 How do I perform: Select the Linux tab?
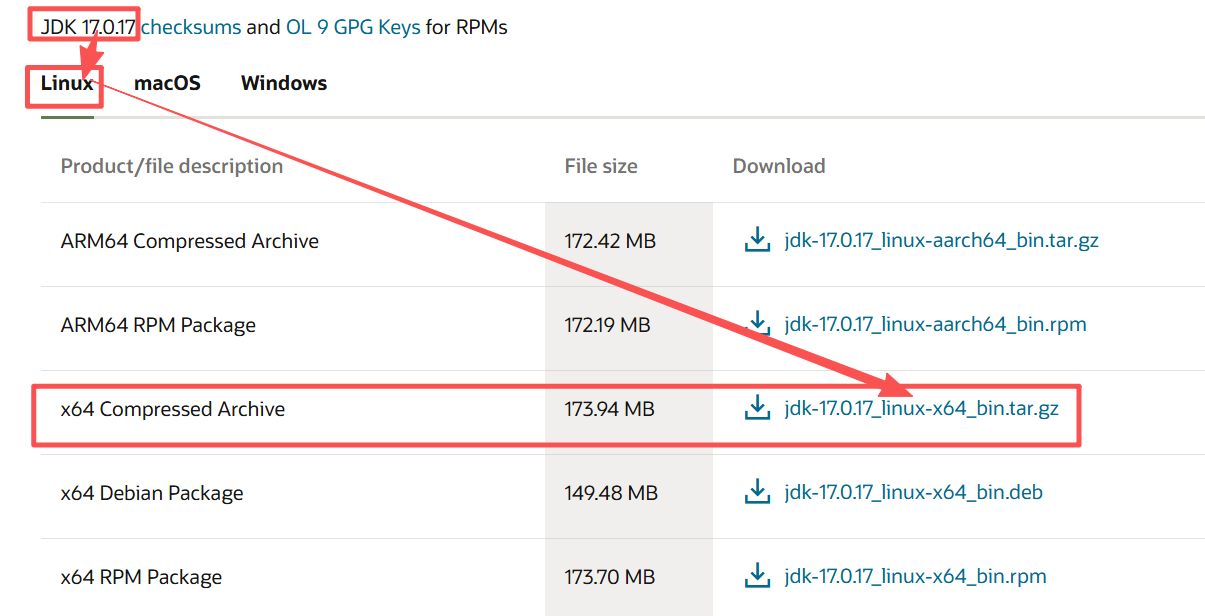pyautogui.click(x=67, y=83)
